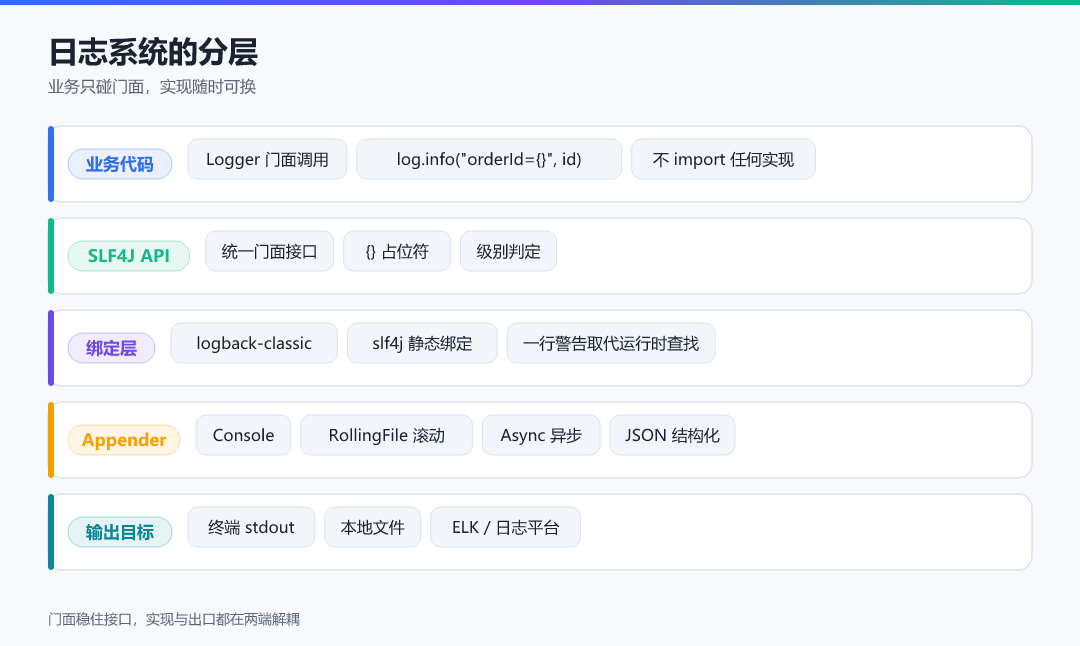Click the 一行警告取代运行时查找 chip
Screen dimensions: 1080x646
(x=611, y=343)
